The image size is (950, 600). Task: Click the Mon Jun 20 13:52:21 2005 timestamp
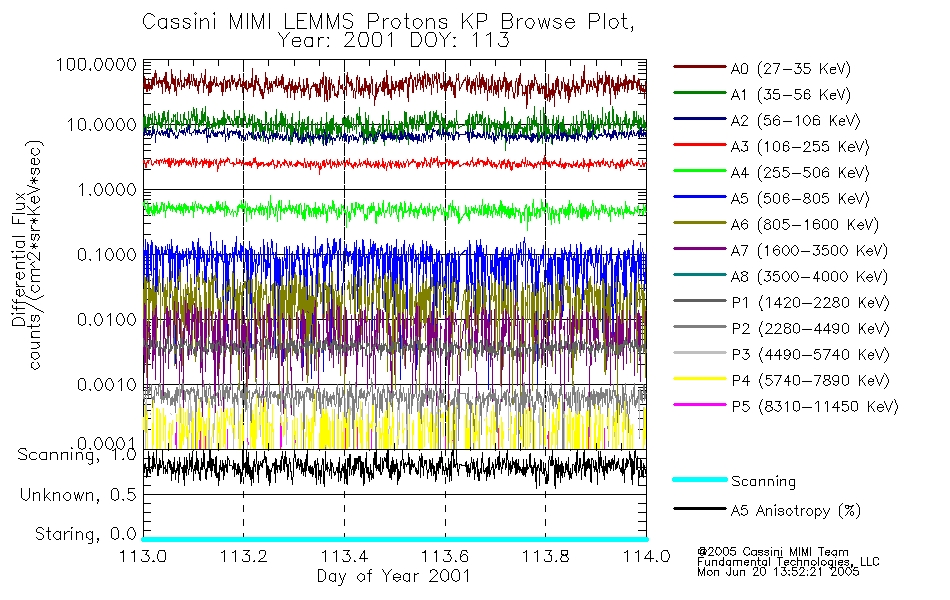click(x=778, y=572)
